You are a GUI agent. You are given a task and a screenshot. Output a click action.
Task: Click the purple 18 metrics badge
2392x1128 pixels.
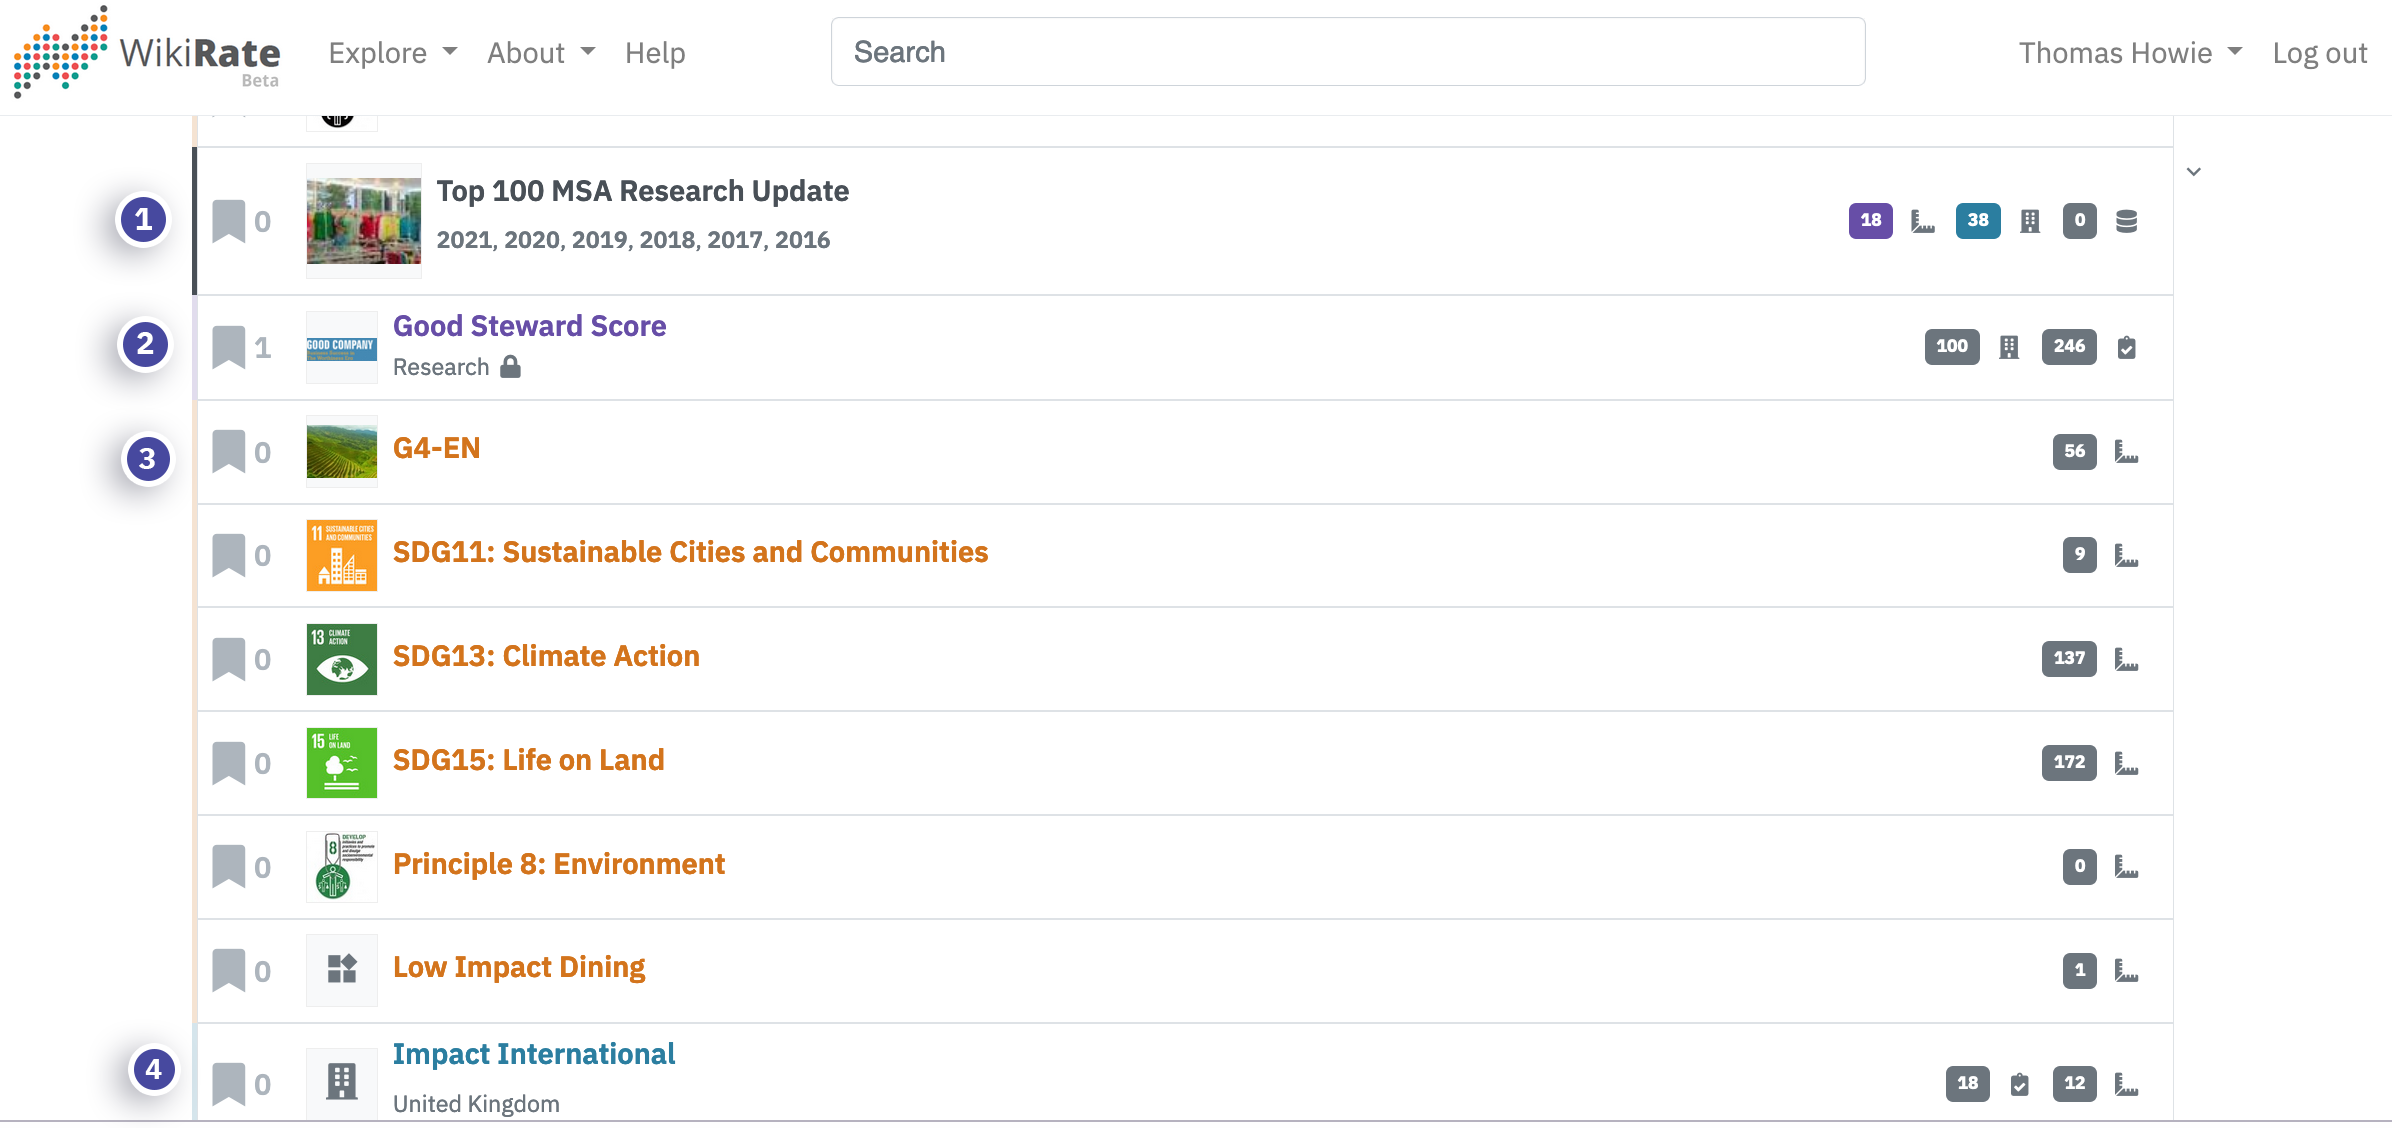coord(1871,220)
